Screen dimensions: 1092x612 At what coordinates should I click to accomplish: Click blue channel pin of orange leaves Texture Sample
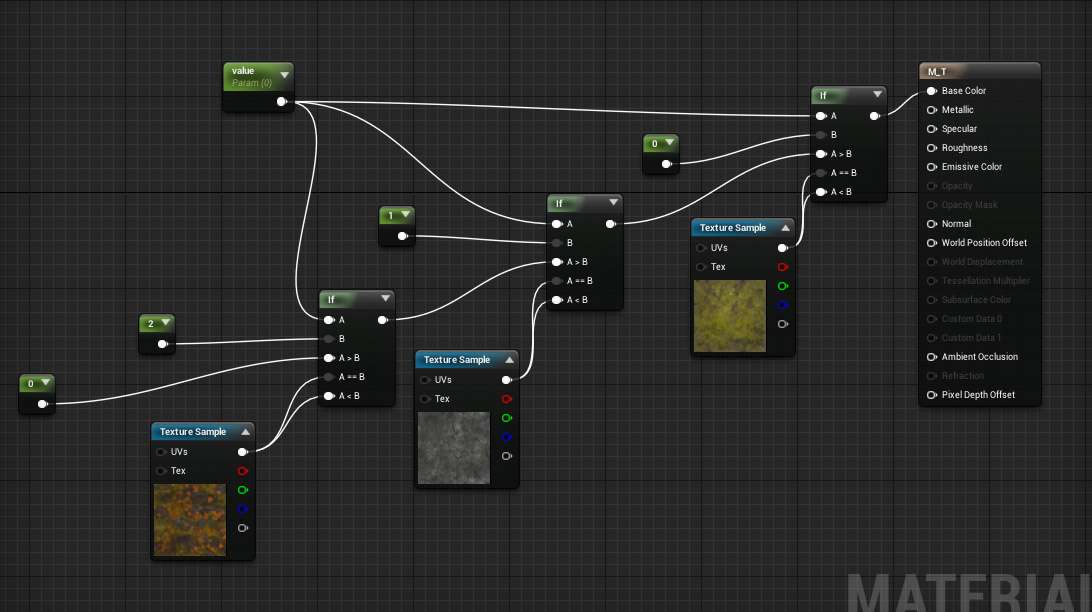point(242,509)
